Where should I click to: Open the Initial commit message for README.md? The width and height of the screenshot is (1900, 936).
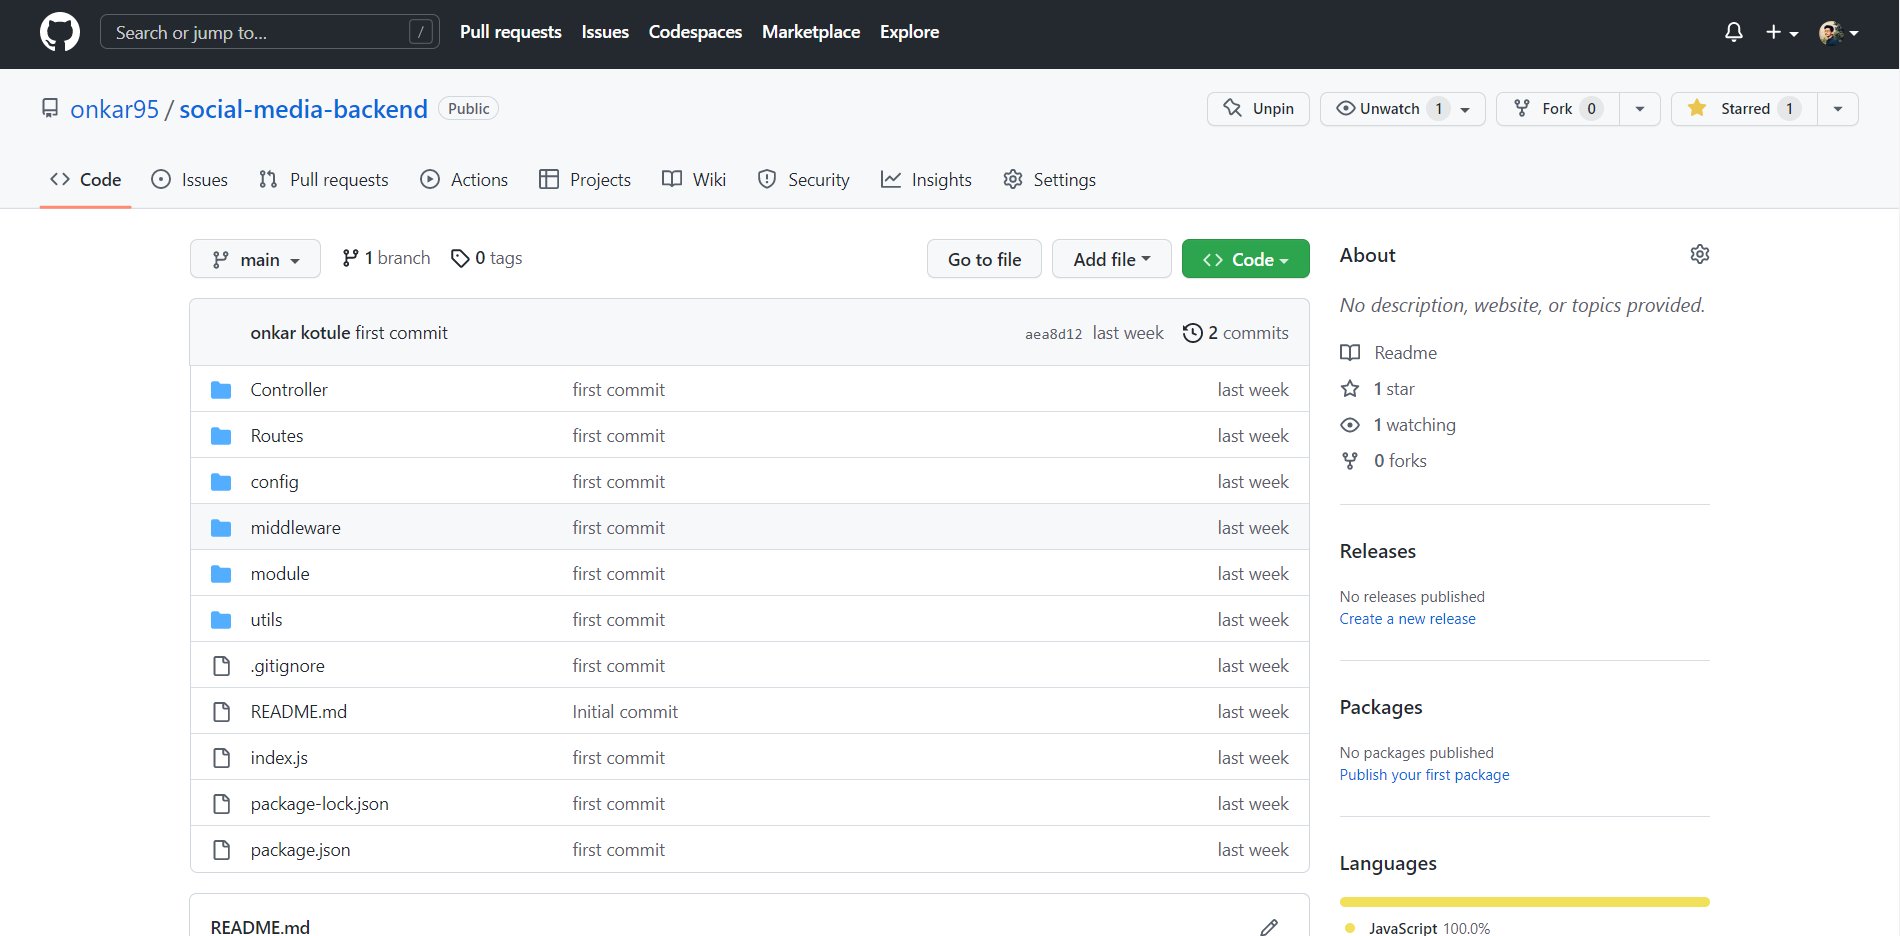pyautogui.click(x=625, y=712)
